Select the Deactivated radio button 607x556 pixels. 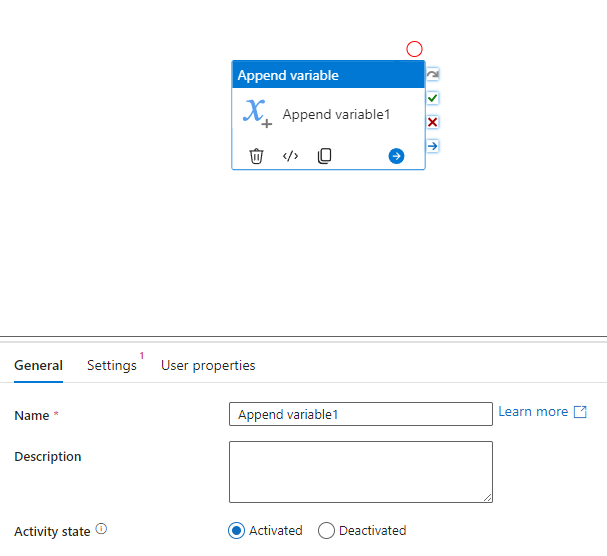[x=326, y=530]
